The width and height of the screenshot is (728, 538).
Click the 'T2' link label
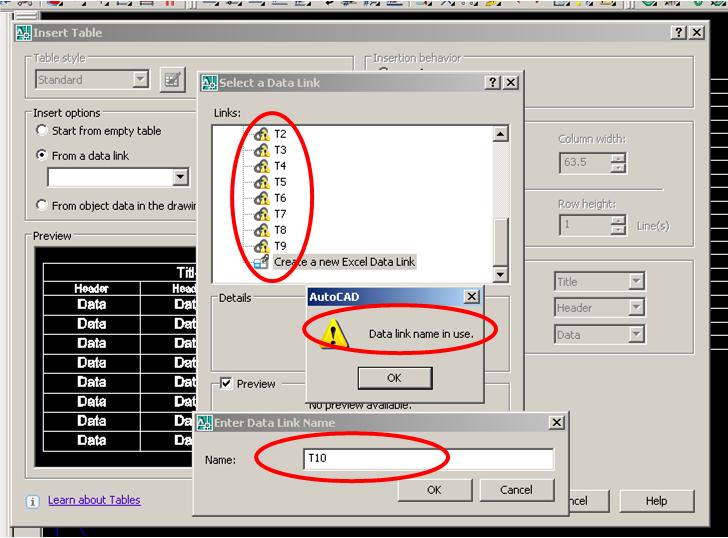click(280, 134)
